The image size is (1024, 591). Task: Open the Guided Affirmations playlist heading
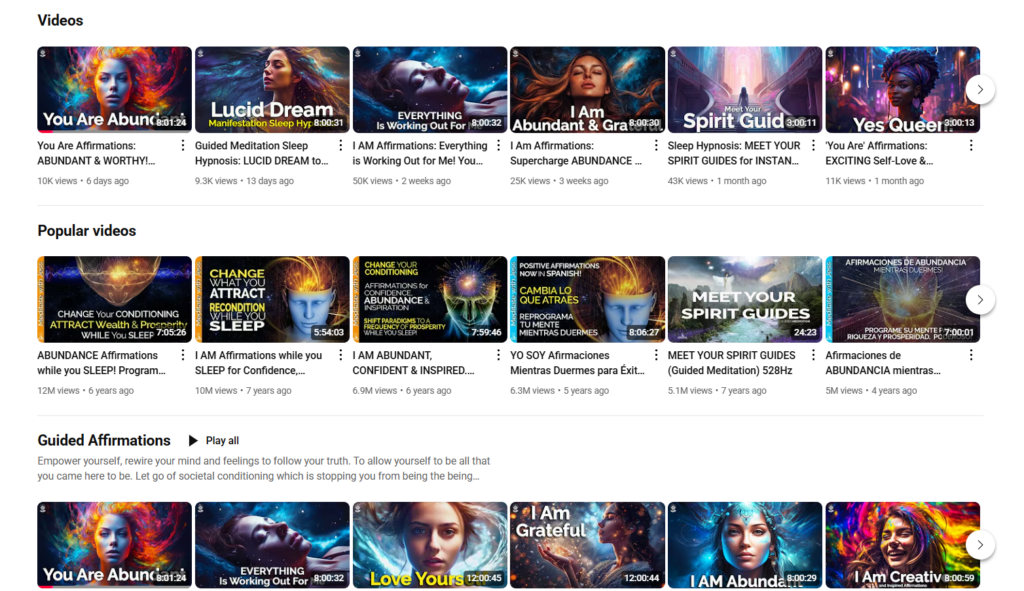[104, 441]
